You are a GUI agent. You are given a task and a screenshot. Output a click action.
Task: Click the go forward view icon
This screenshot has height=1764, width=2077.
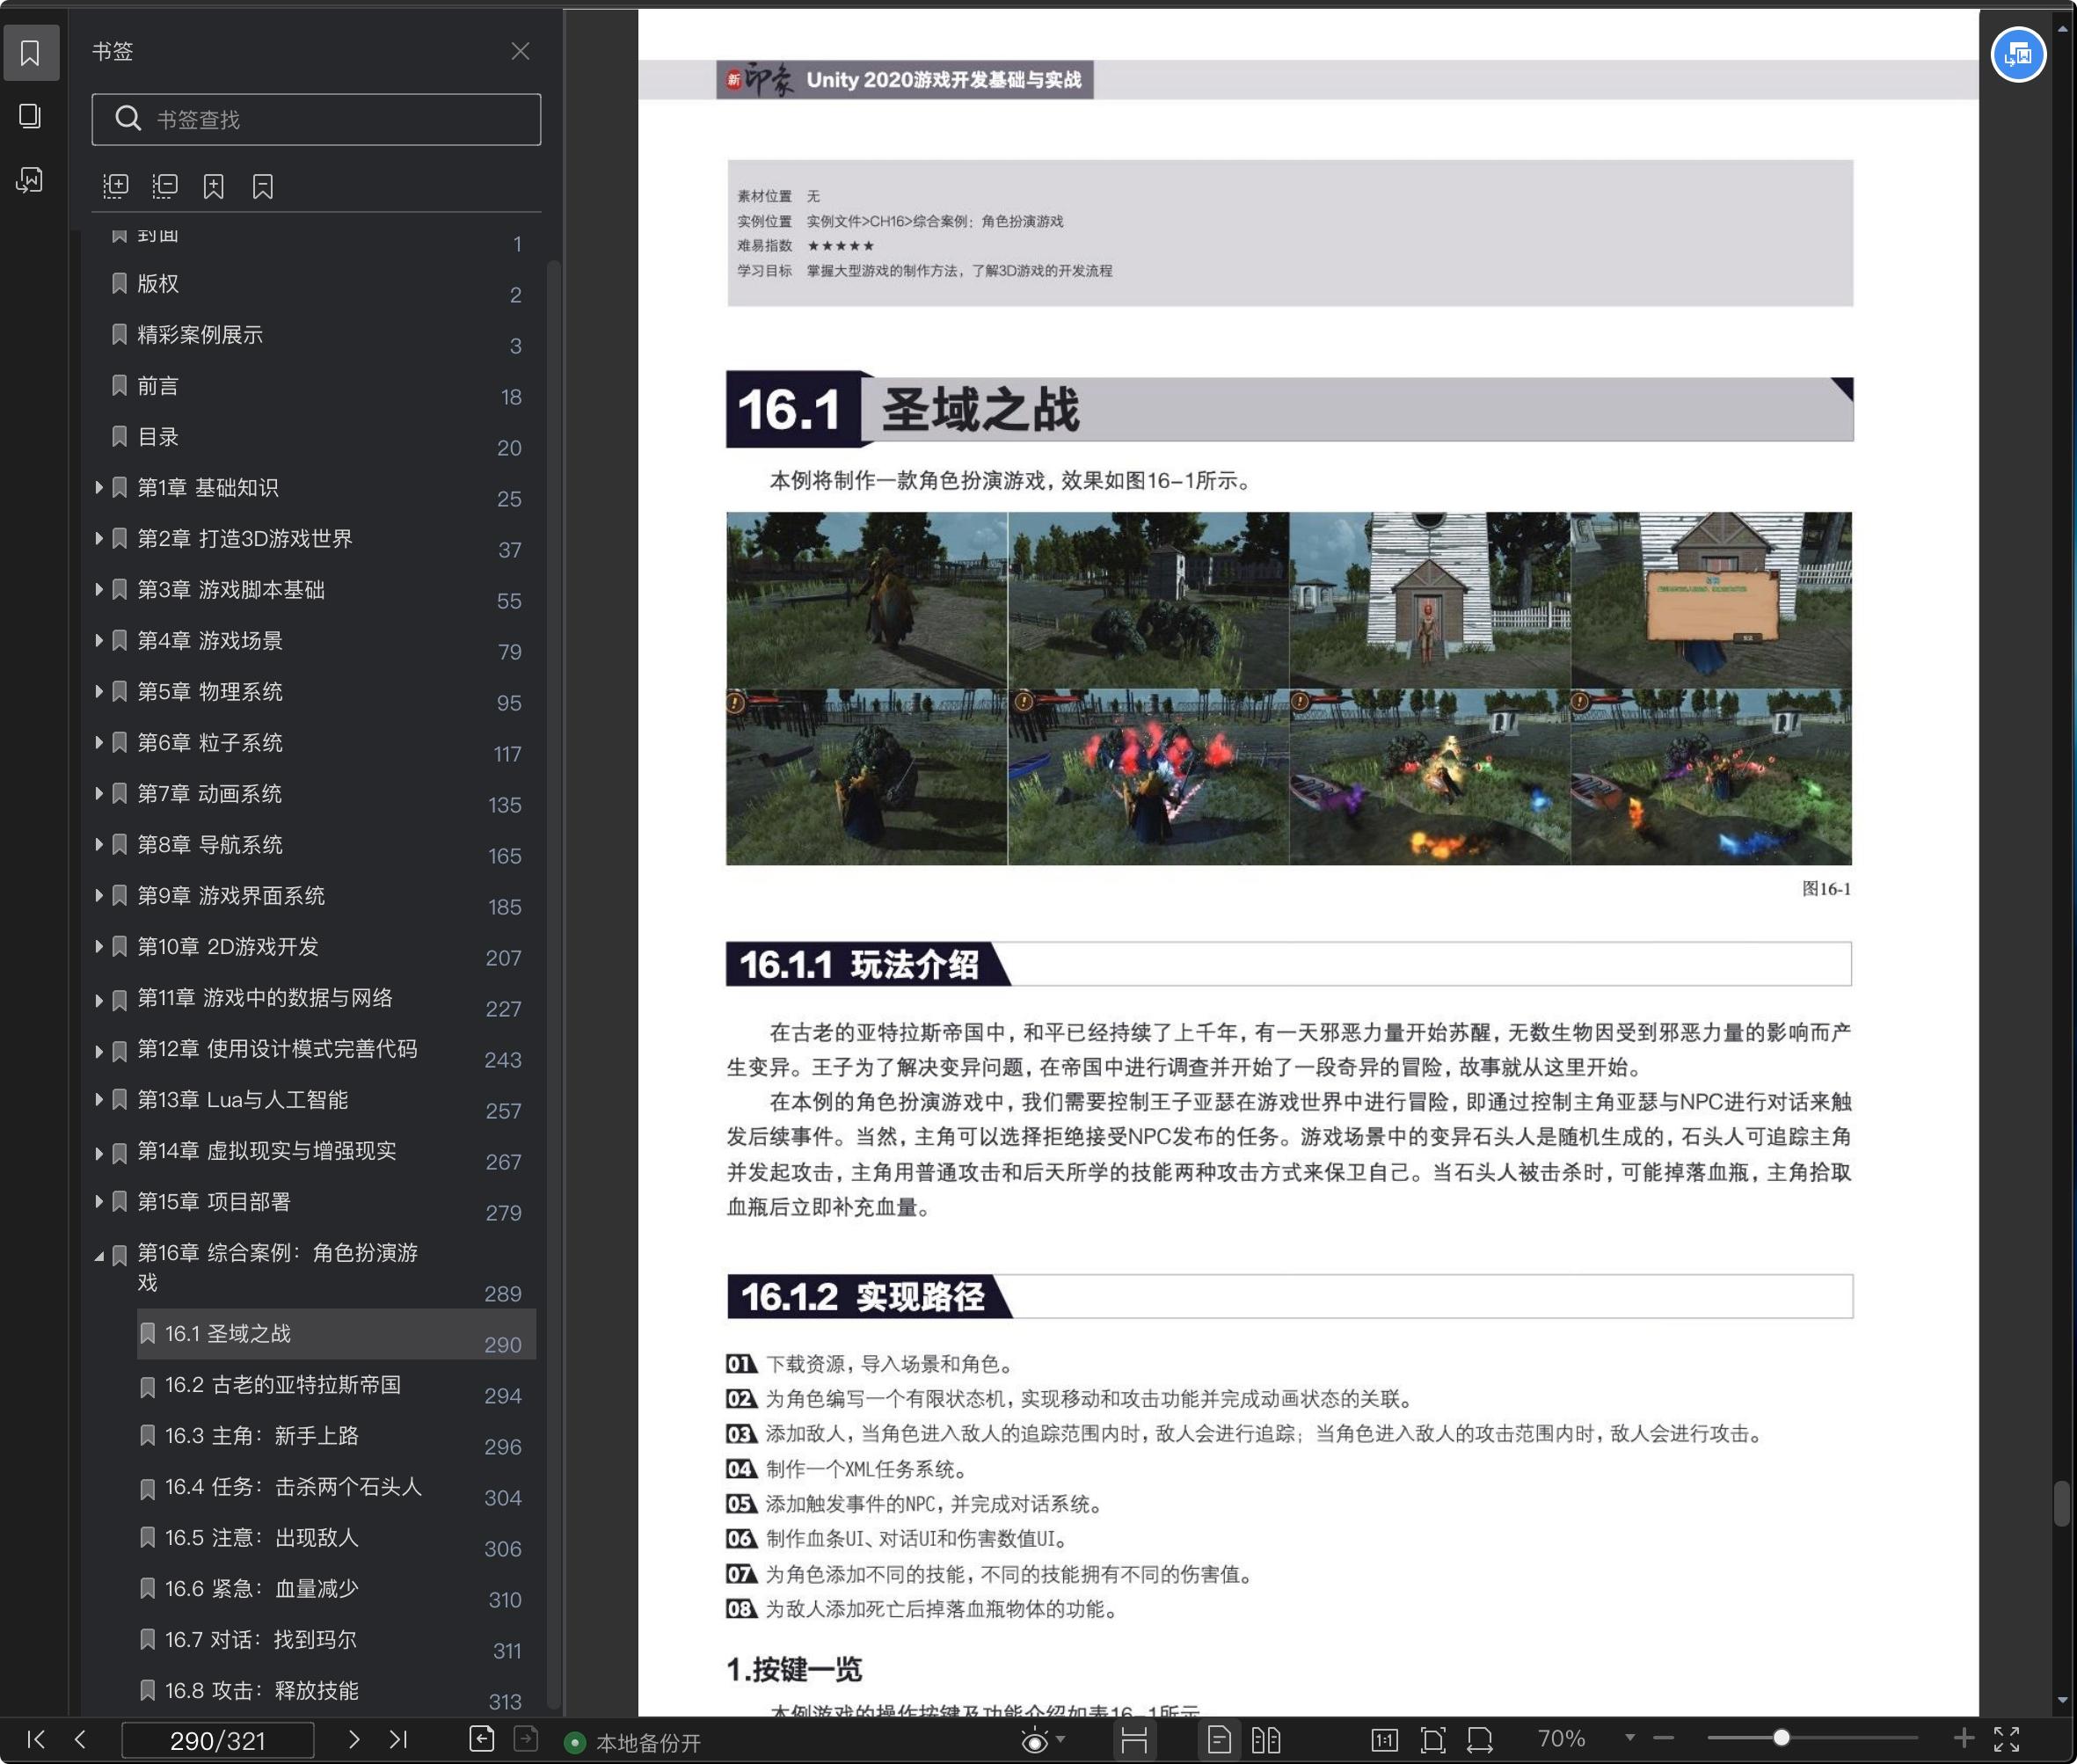(x=526, y=1739)
